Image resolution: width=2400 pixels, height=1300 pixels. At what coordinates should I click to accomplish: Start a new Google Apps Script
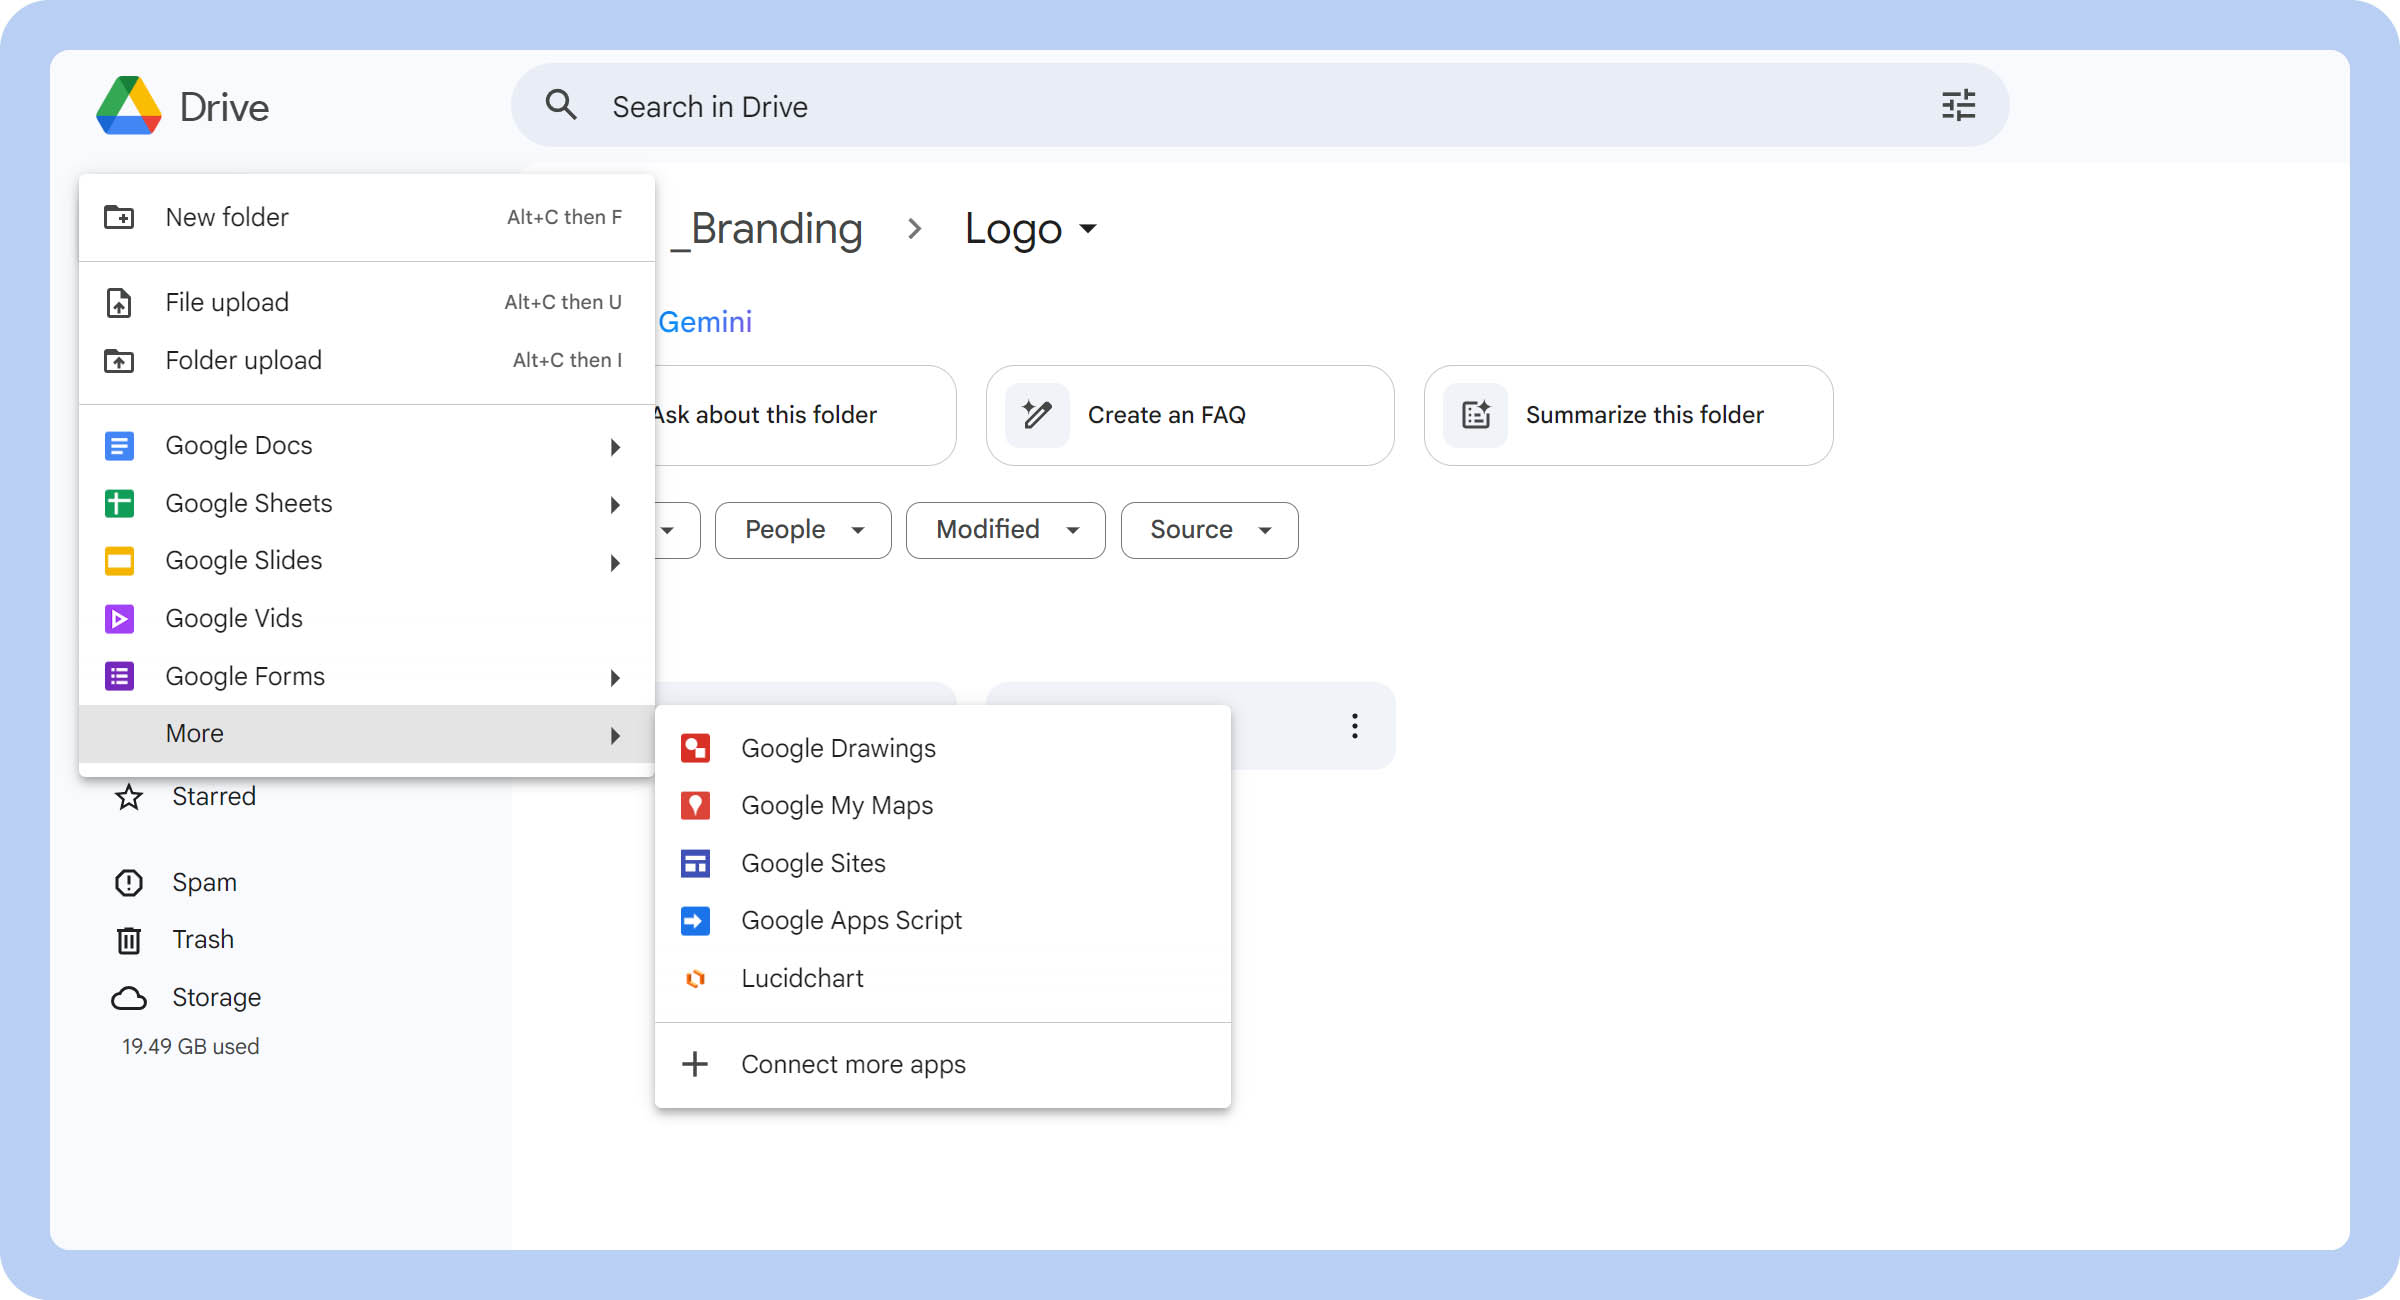coord(850,920)
